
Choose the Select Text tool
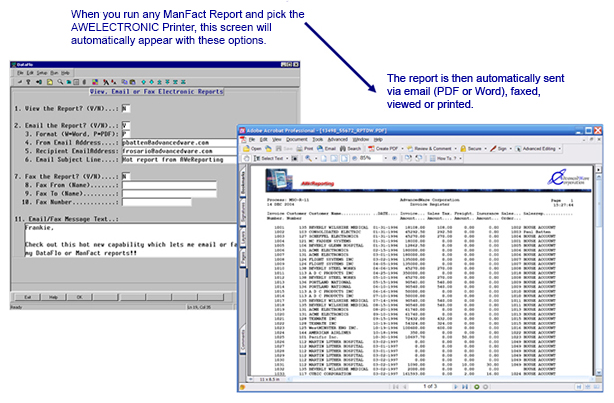tap(268, 158)
